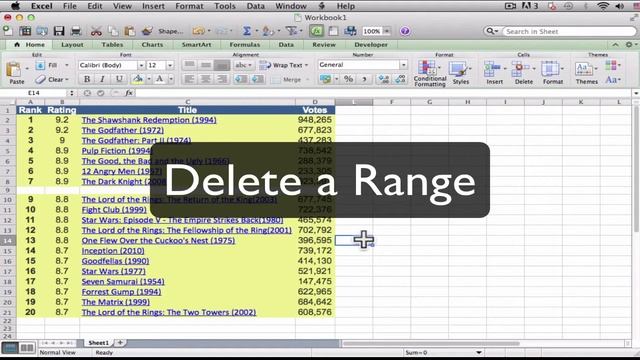The image size is (640, 360).
Task: Toggle the green fx Formula Builder icon
Action: coord(316,31)
